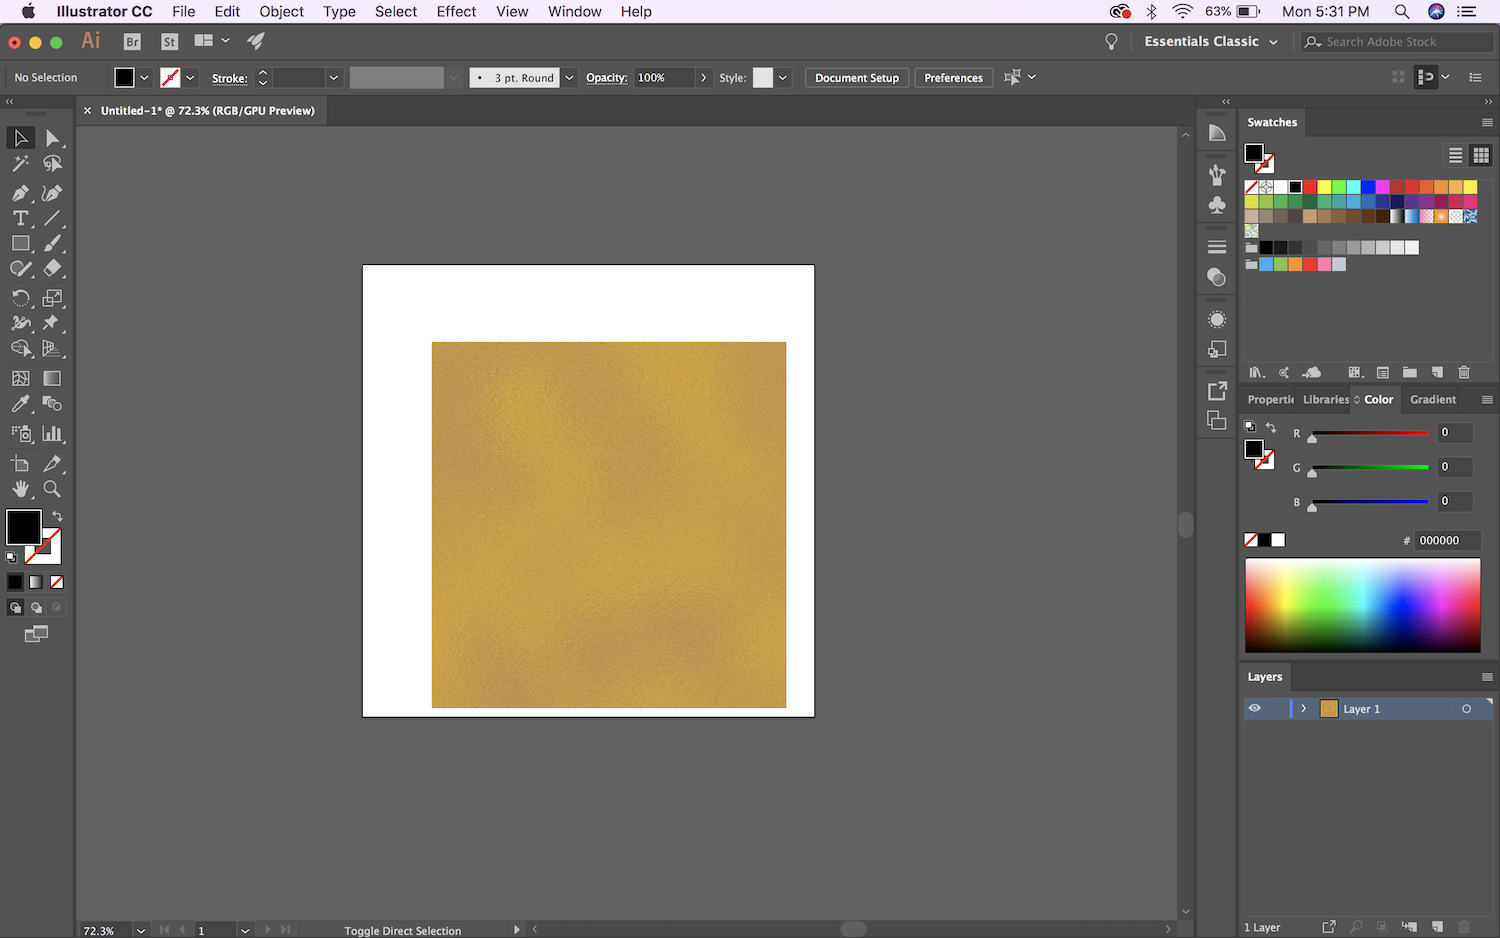
Task: Select the Direct Selection tool
Action: [53, 138]
